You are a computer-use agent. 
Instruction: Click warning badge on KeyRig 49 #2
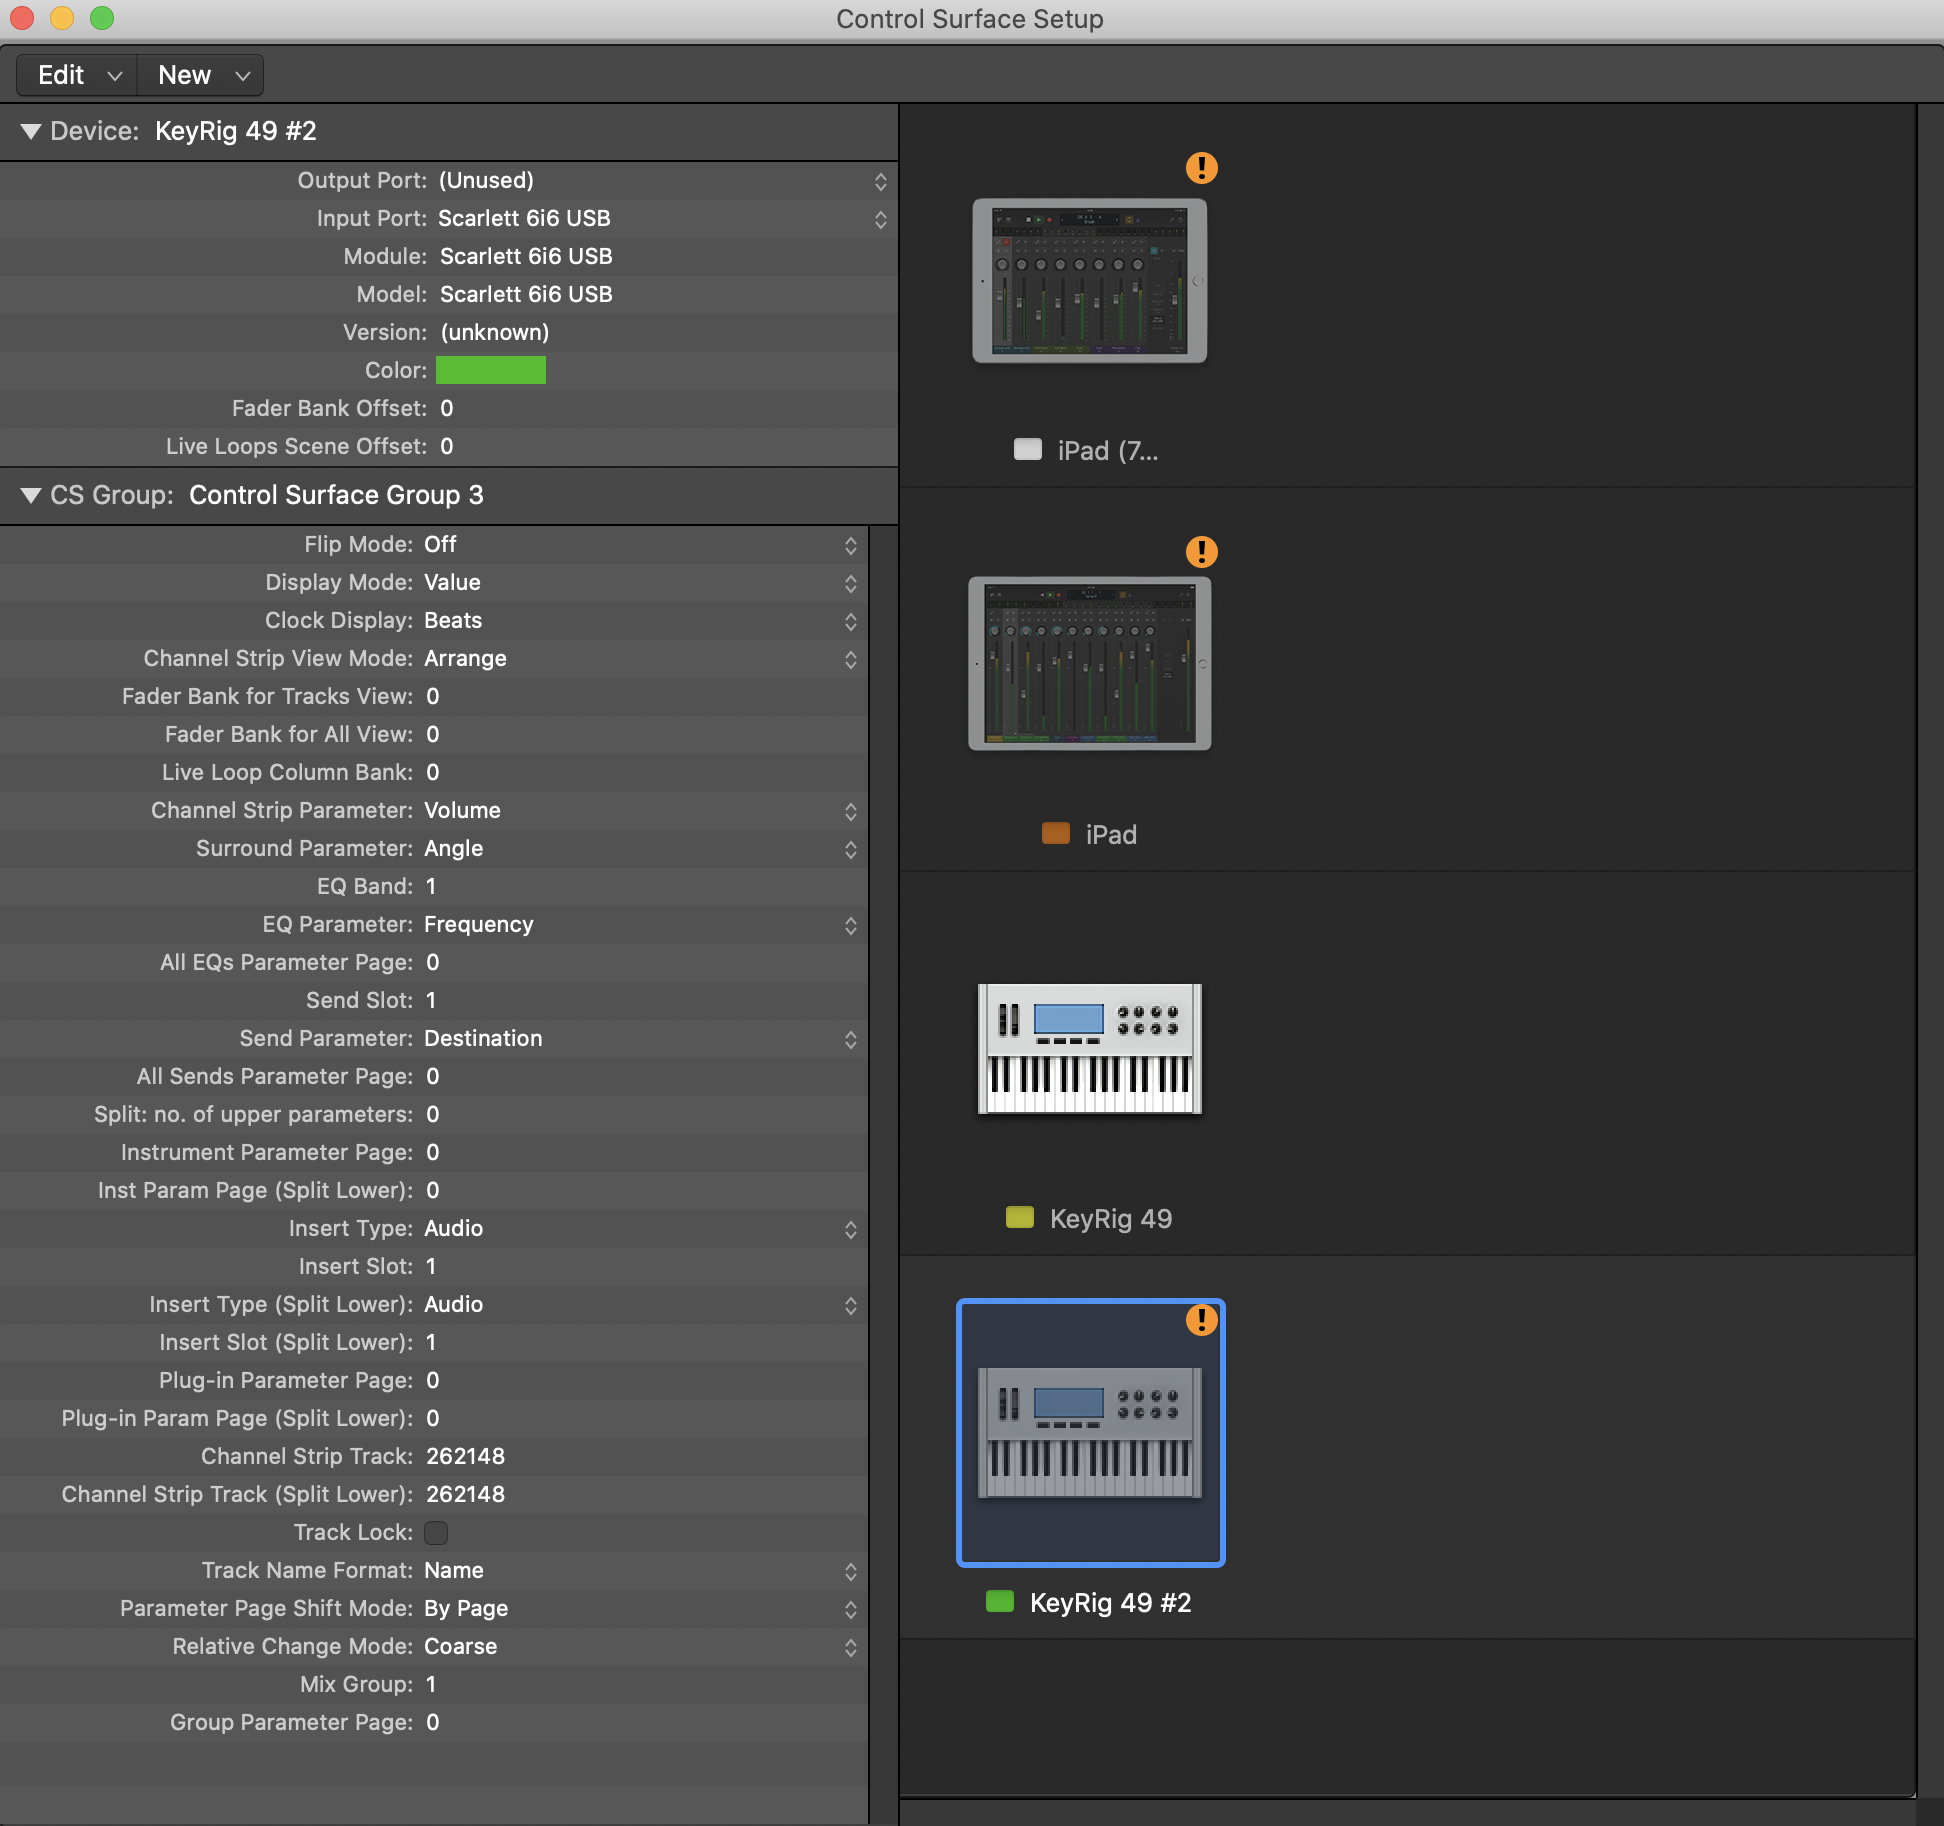pos(1201,1320)
